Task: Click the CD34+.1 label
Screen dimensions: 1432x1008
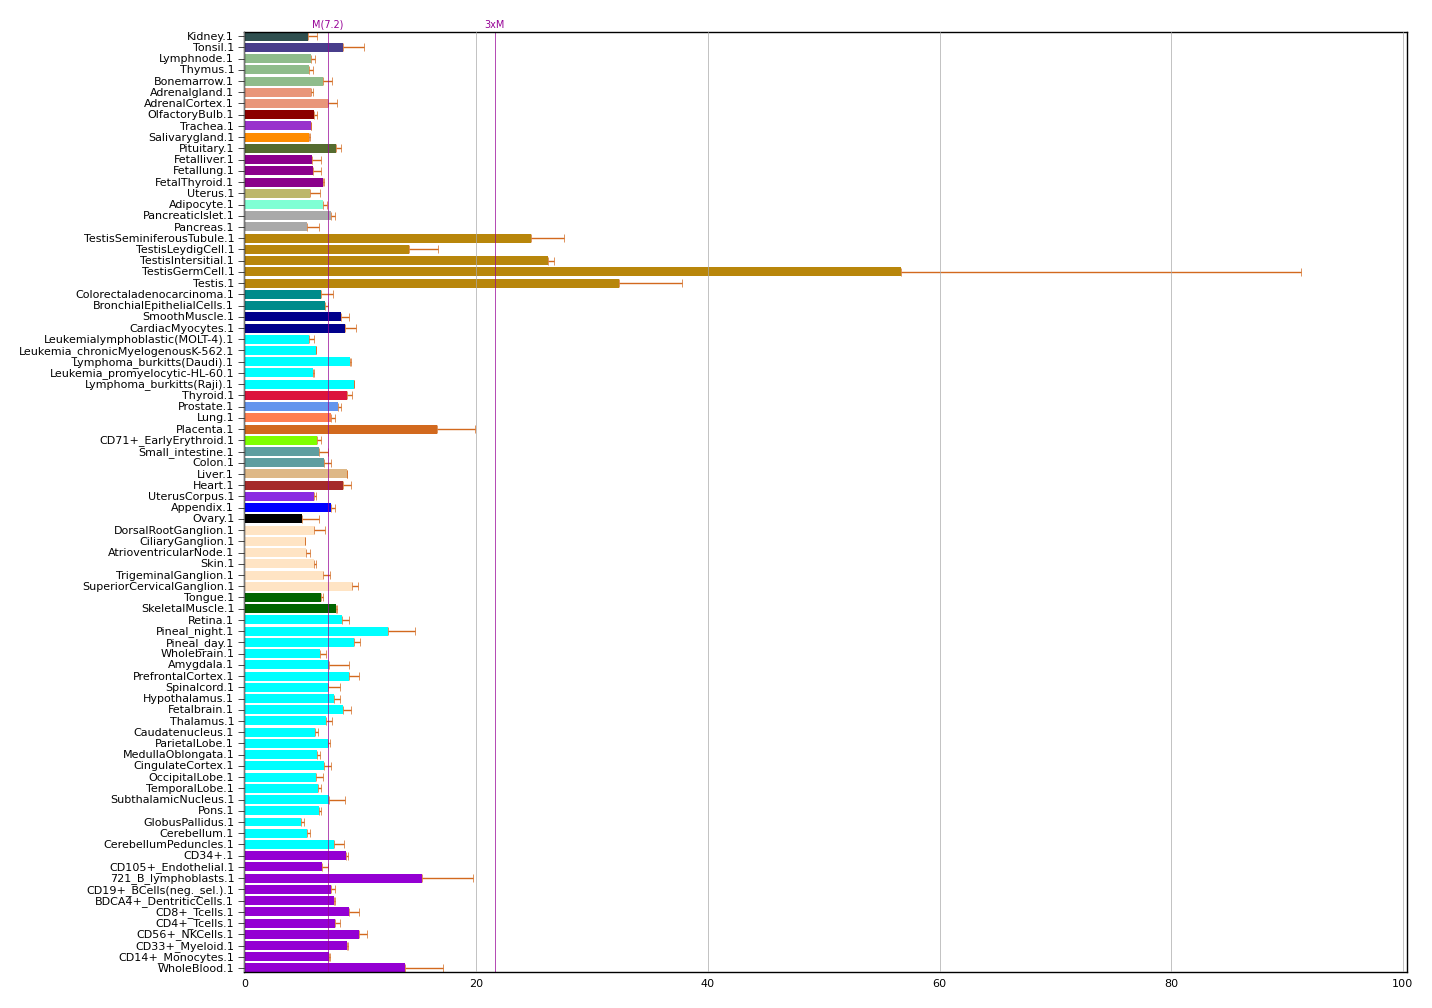Action: (208, 856)
